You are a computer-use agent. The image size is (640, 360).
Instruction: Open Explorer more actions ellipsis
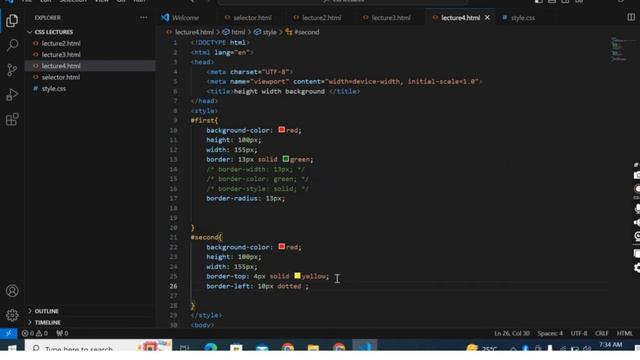point(143,18)
